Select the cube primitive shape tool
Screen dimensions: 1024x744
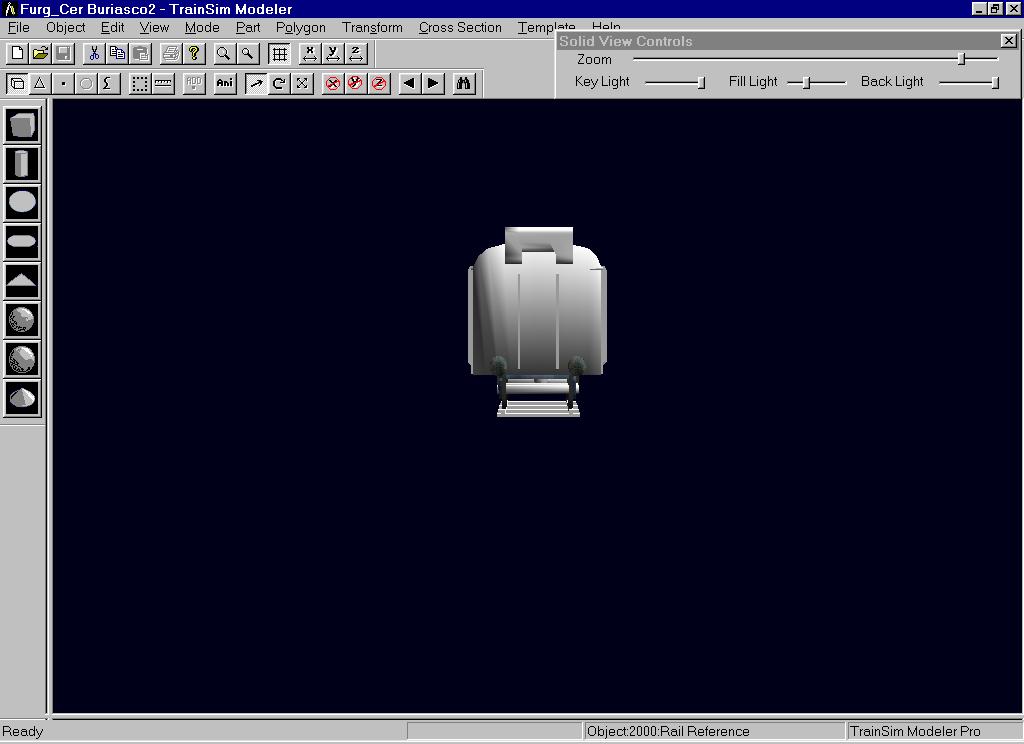[22, 125]
